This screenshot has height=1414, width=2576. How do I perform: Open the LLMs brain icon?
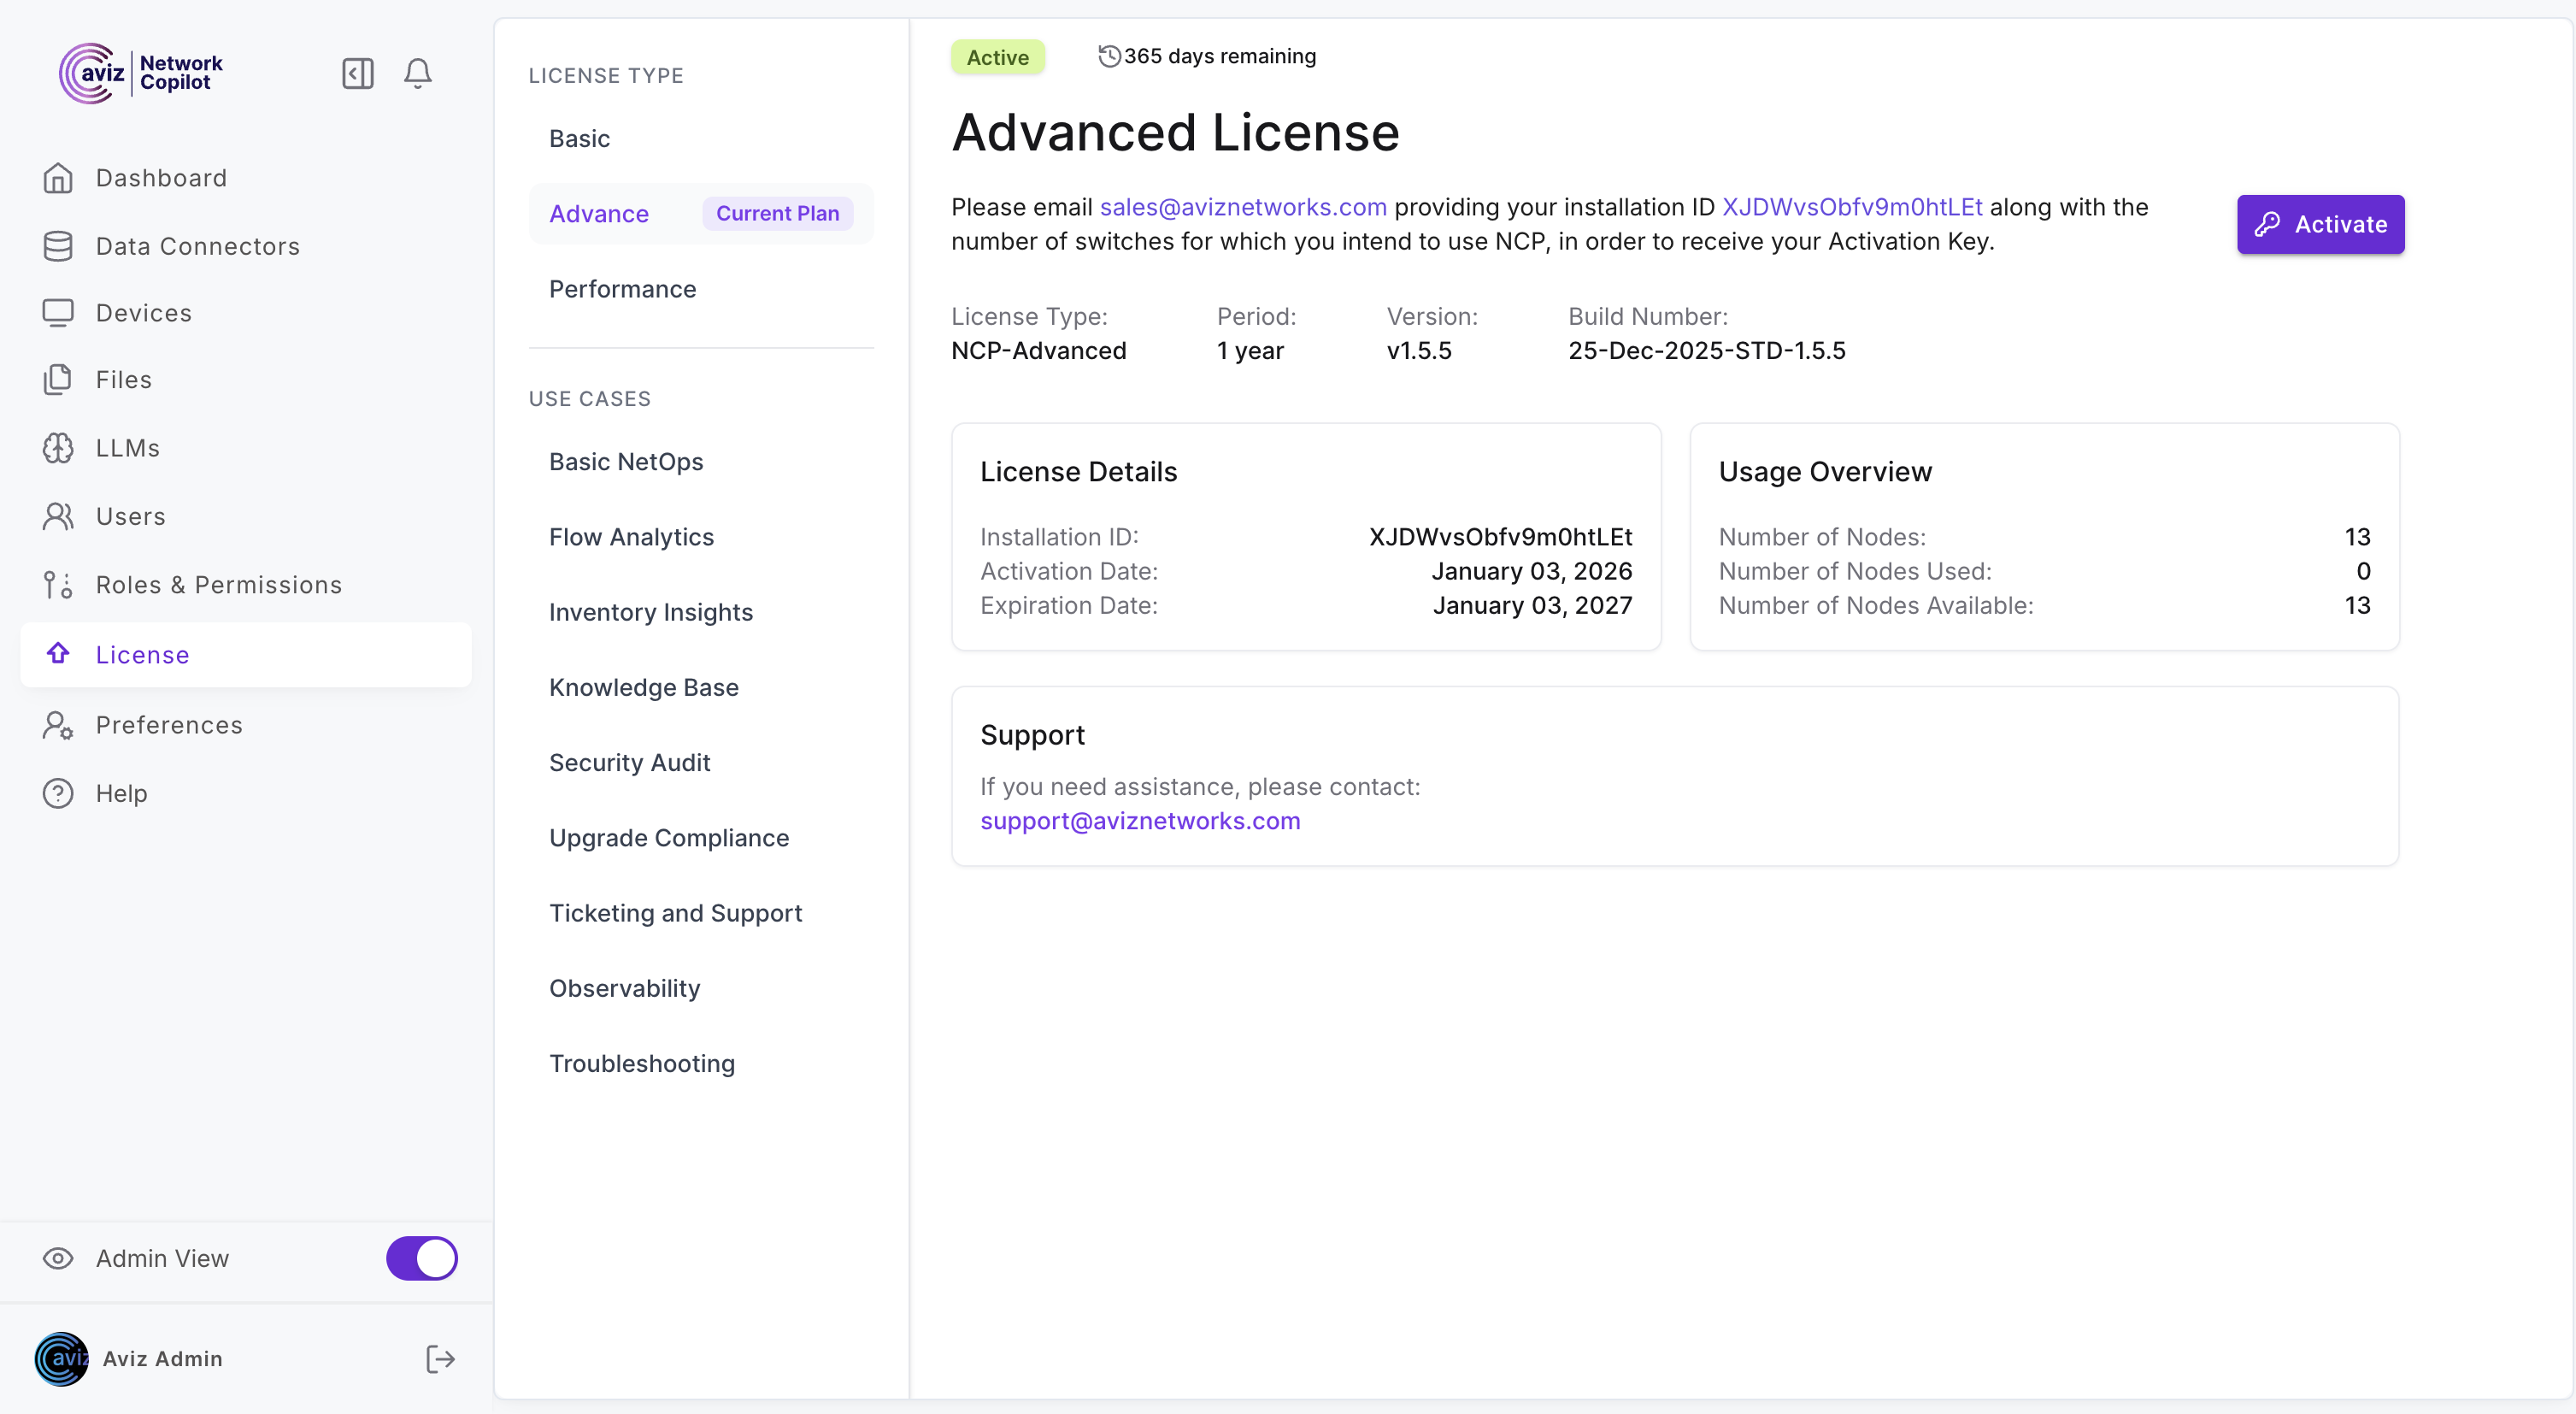click(x=58, y=448)
